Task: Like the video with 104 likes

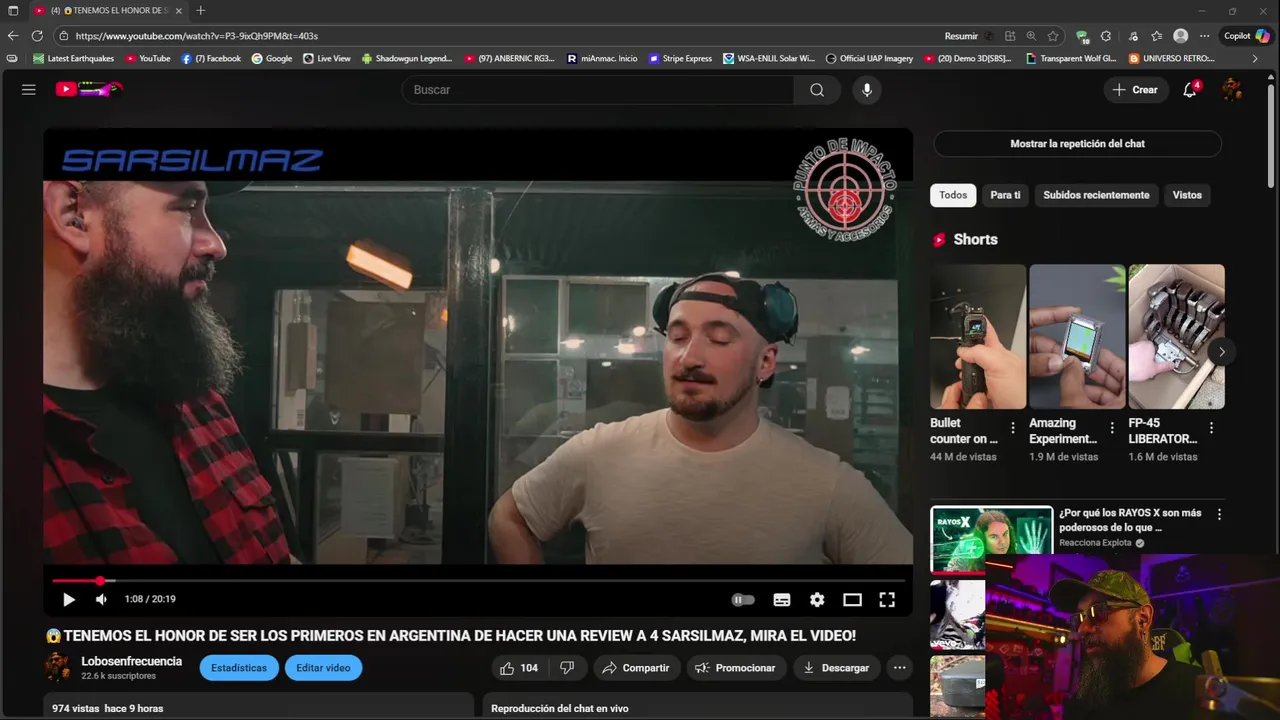Action: 519,668
